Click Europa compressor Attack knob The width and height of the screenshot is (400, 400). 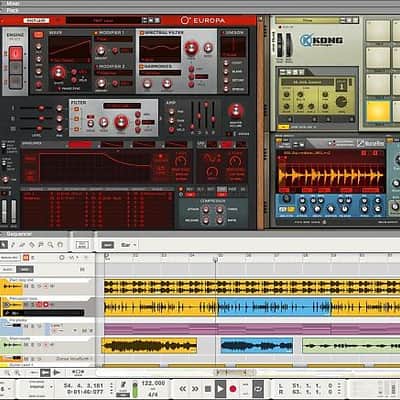206,210
